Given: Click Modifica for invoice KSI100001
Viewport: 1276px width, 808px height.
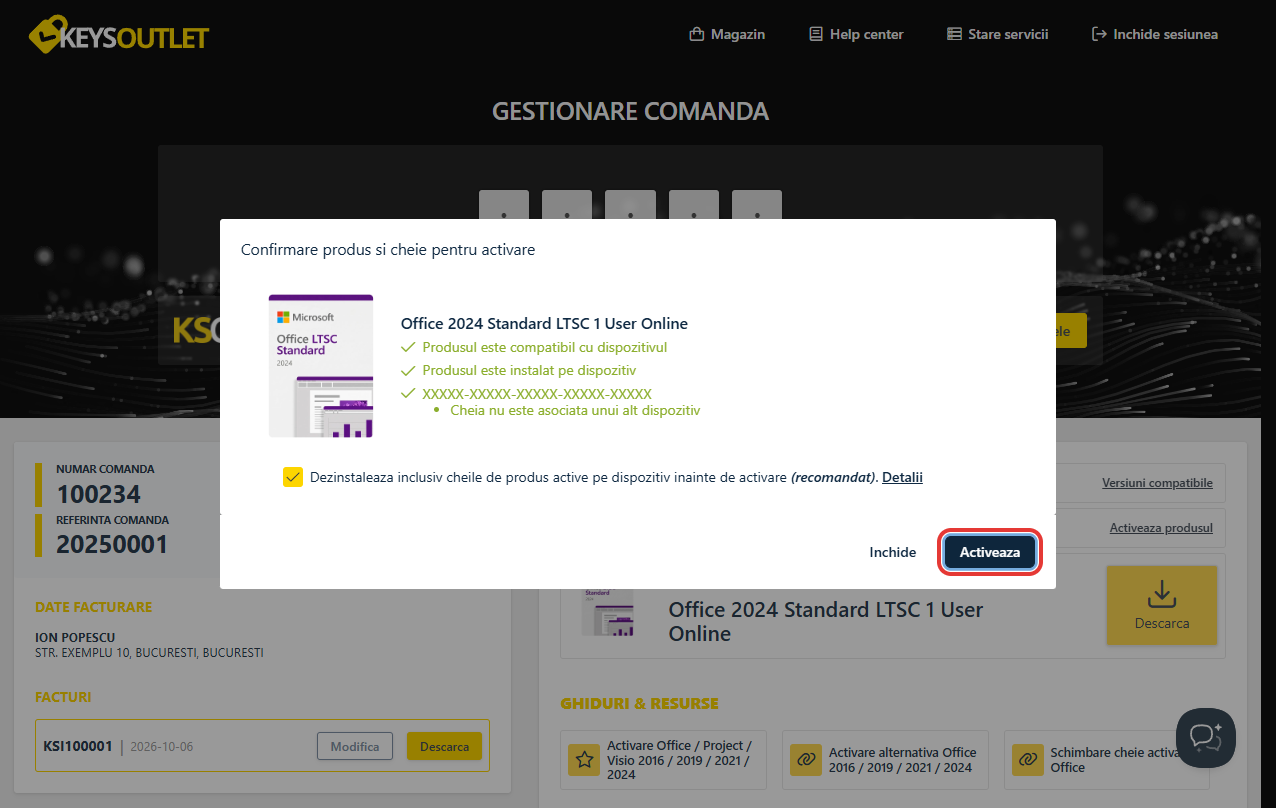Looking at the screenshot, I should [355, 746].
